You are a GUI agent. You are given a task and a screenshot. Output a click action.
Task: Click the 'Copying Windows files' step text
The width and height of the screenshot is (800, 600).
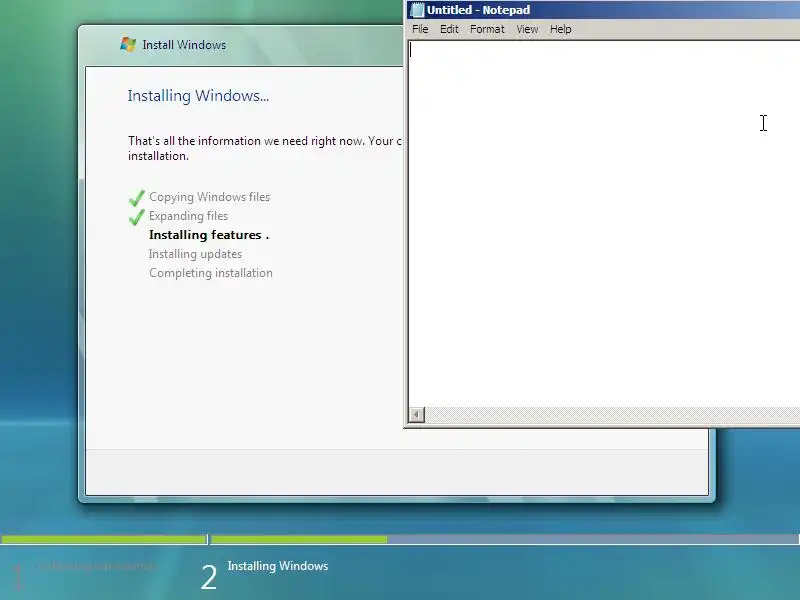209,197
